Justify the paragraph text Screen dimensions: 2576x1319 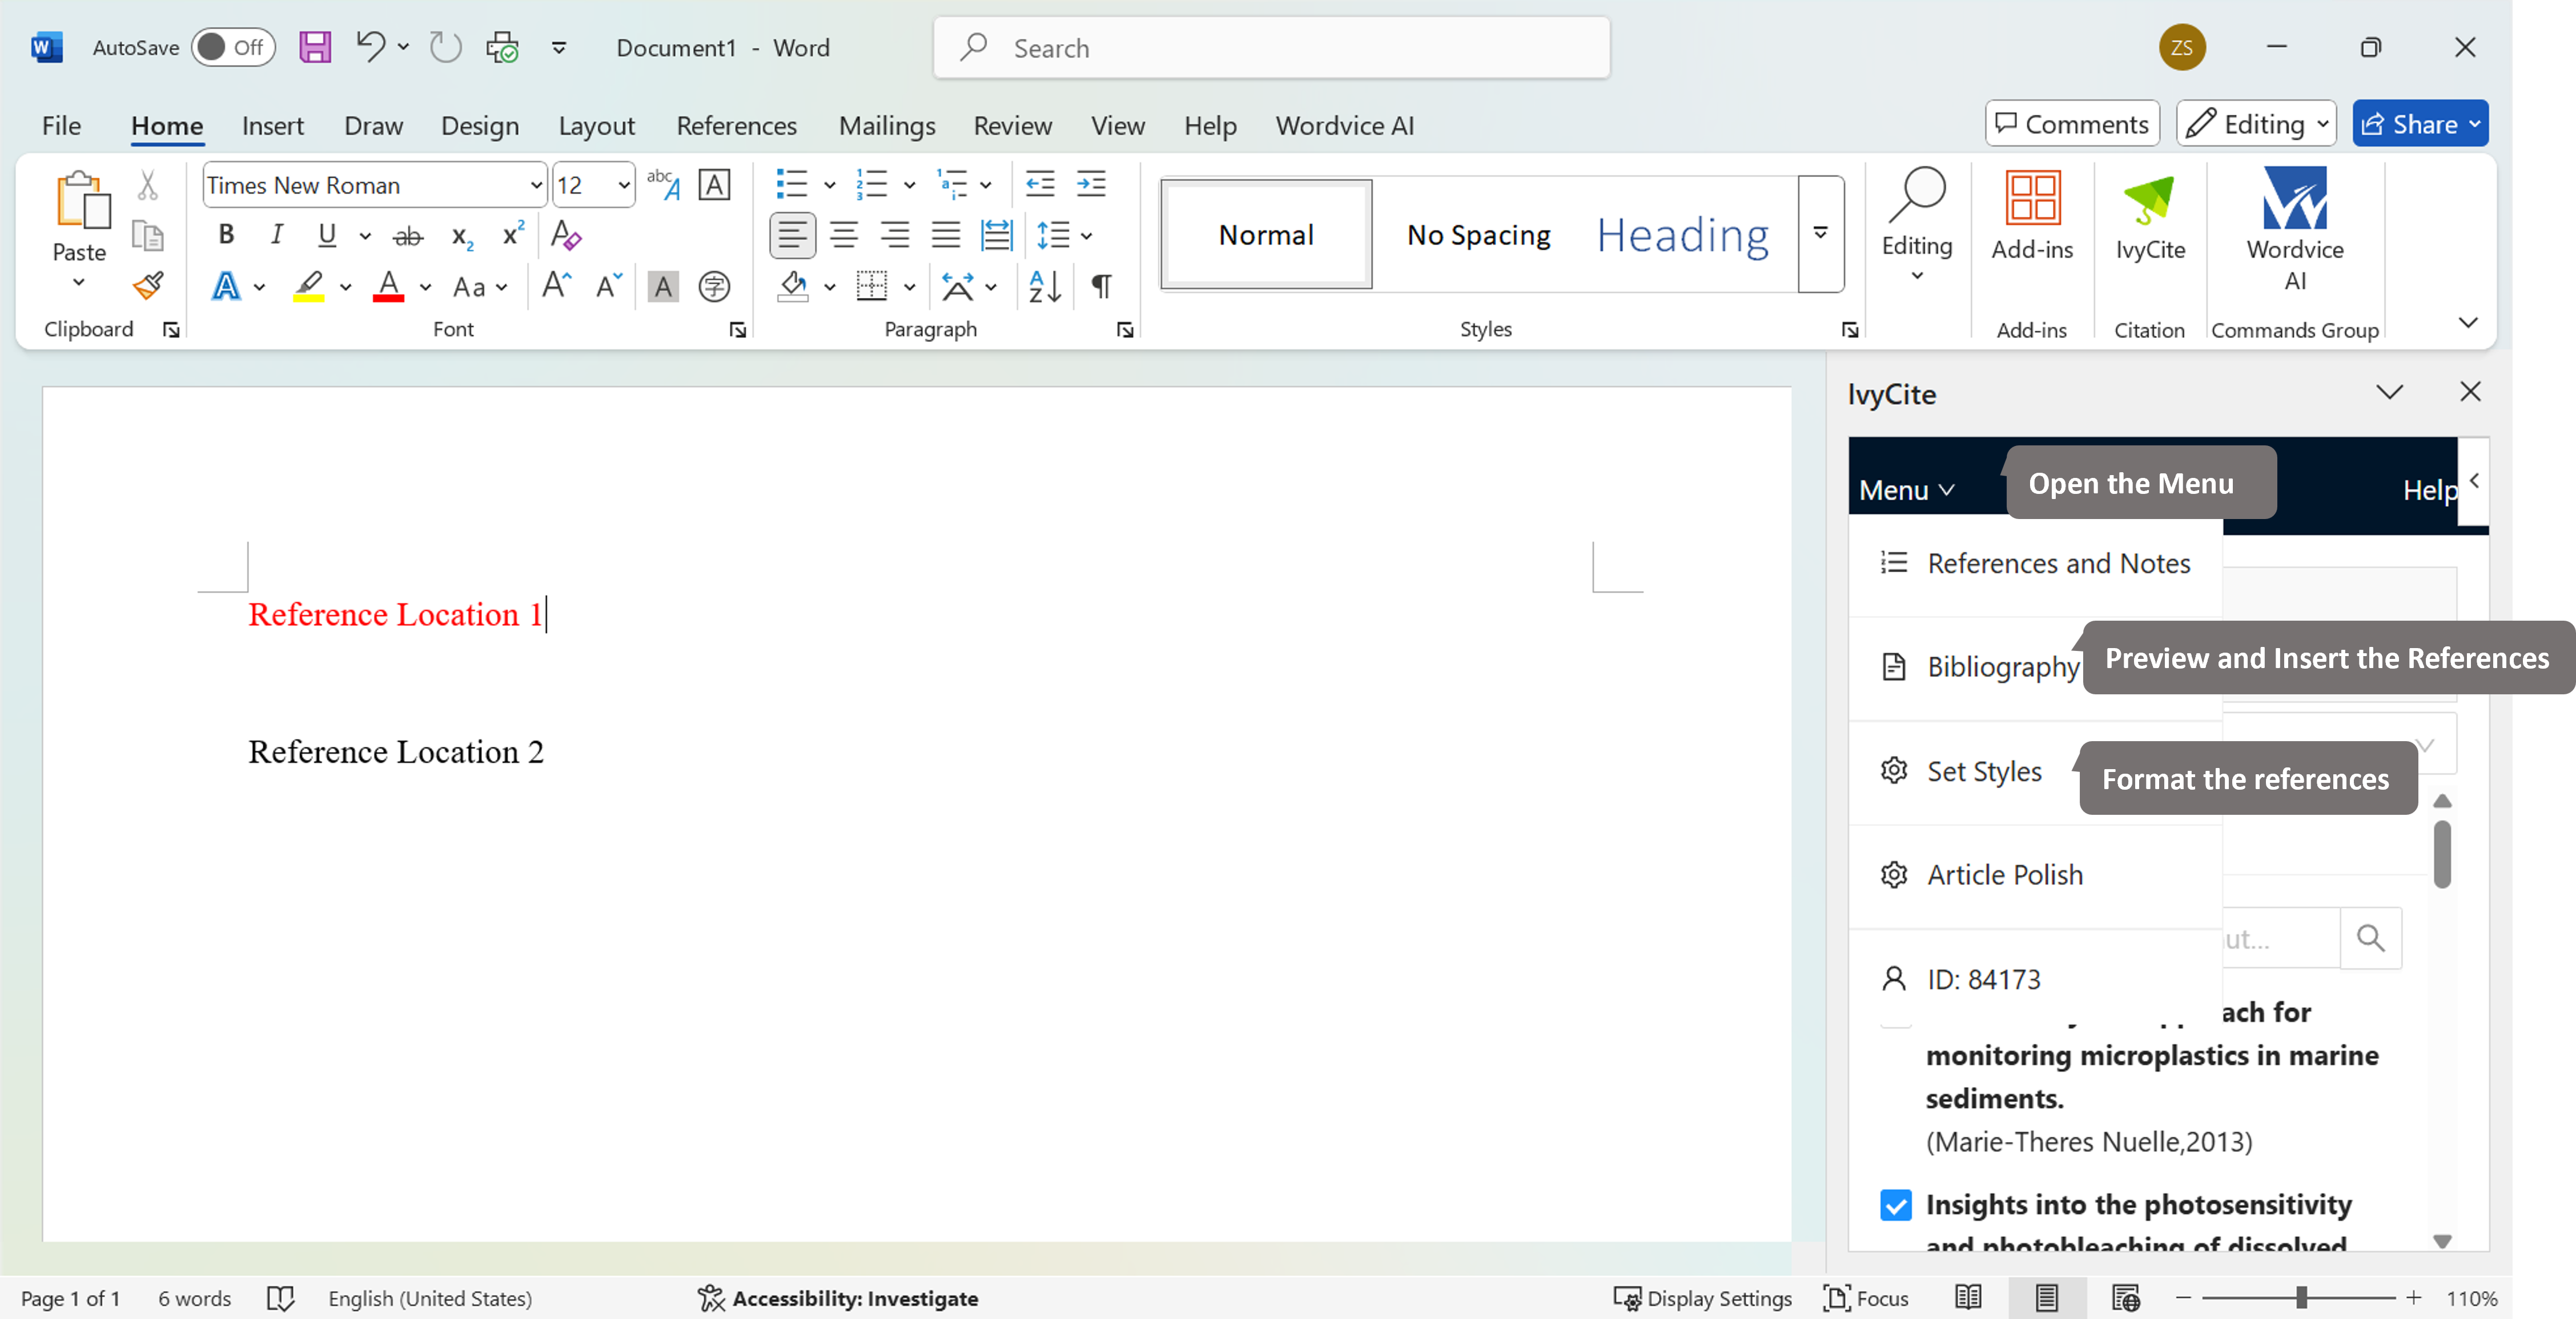tap(946, 236)
